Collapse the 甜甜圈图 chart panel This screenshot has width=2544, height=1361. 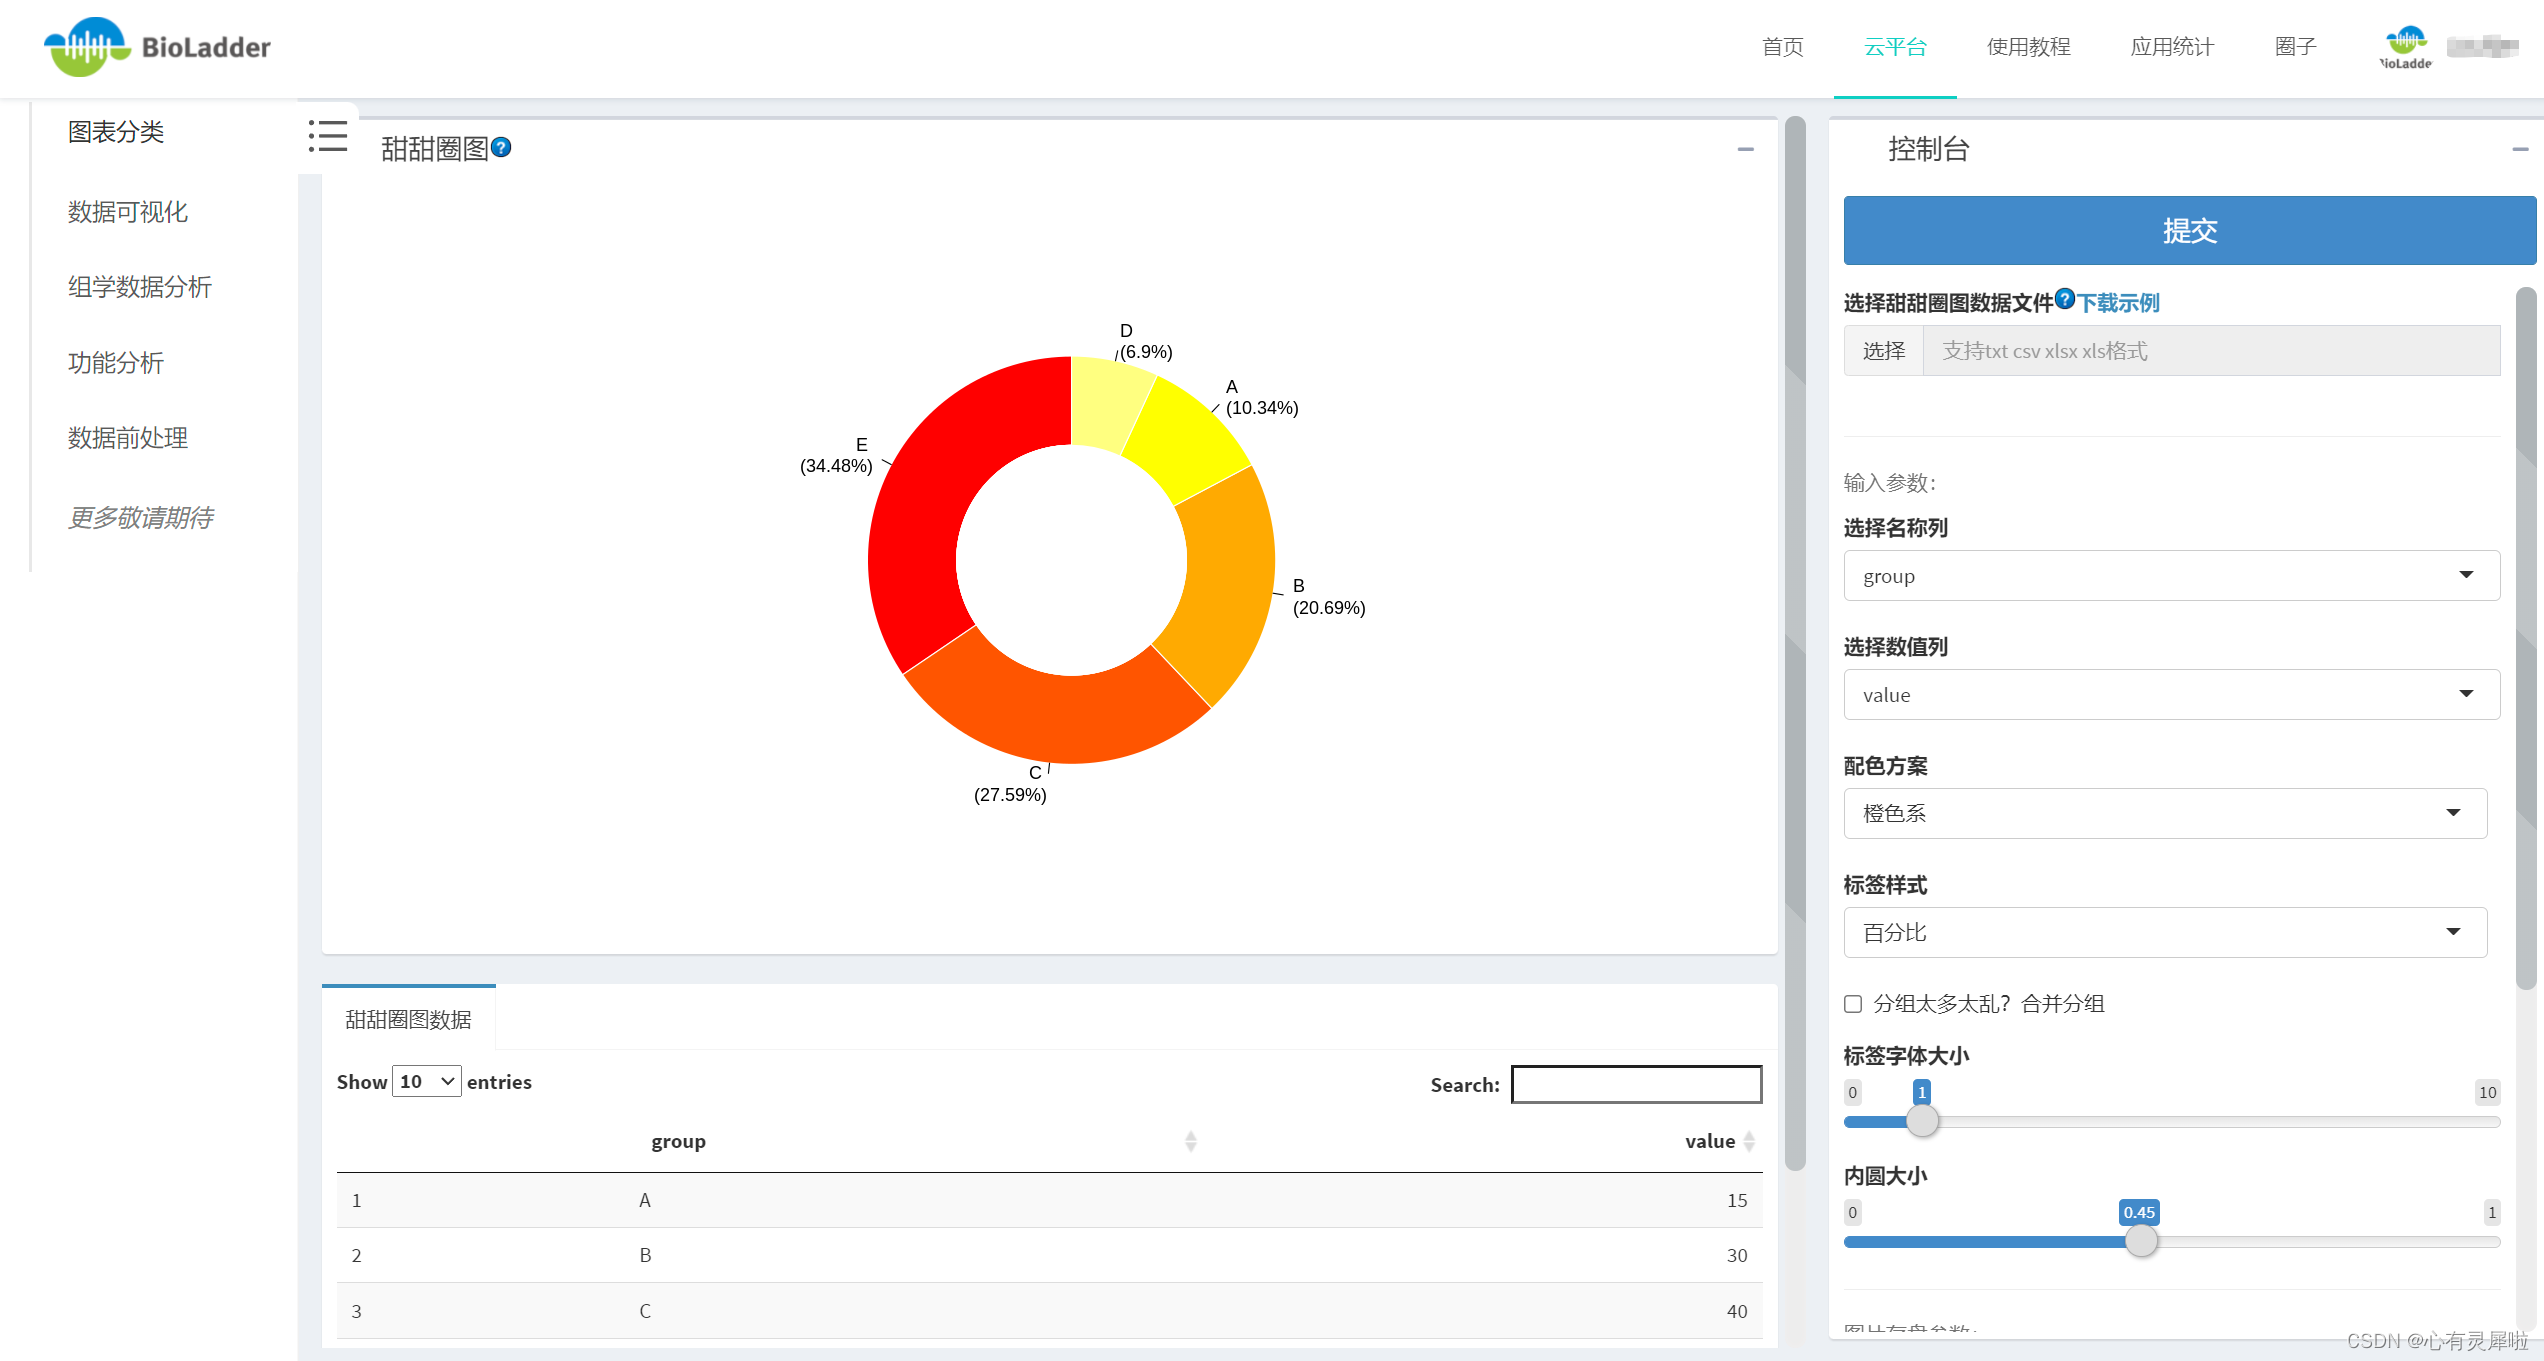click(1745, 149)
